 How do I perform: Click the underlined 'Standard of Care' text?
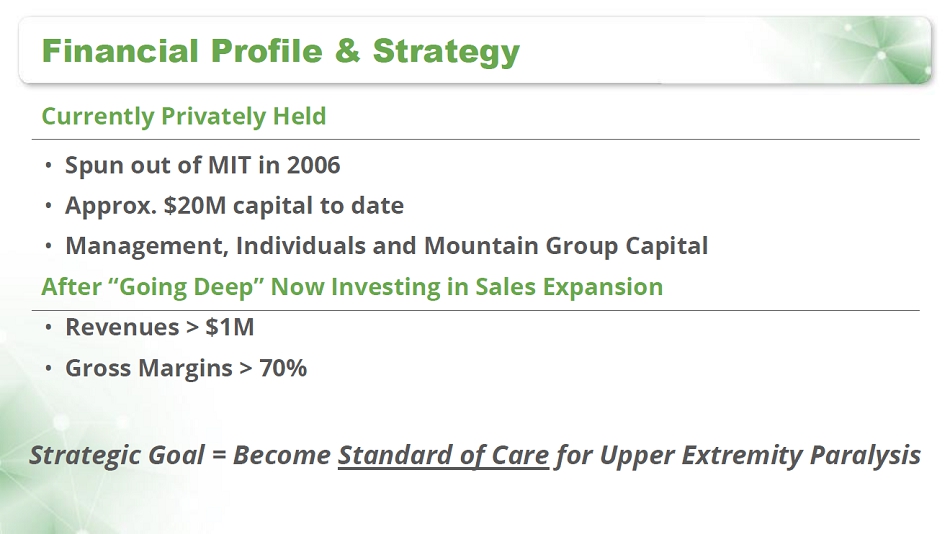pyautogui.click(x=443, y=456)
